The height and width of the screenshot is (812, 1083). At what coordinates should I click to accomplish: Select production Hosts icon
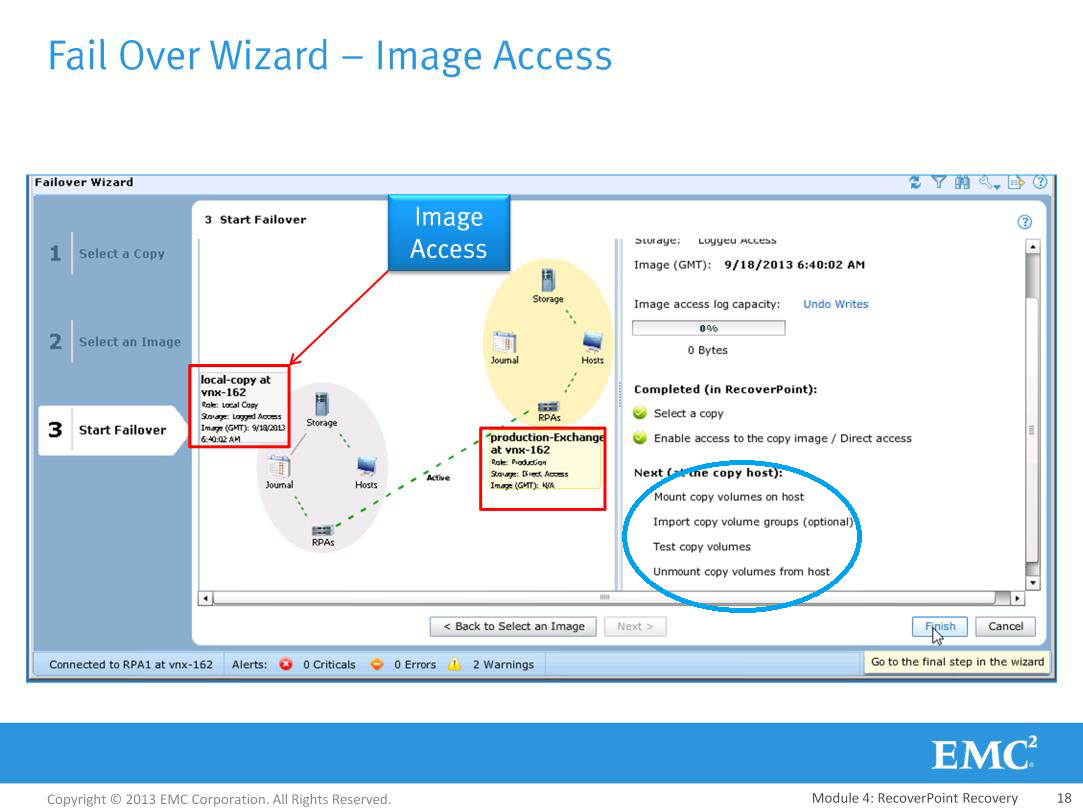pos(592,342)
